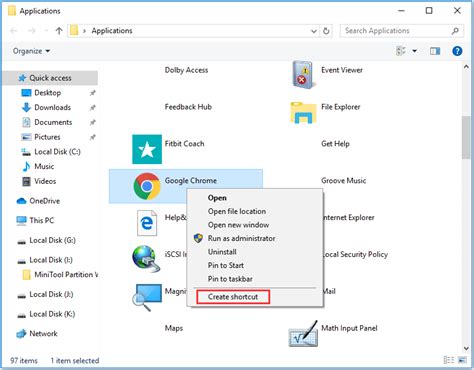The image size is (474, 370).
Task: Click the breadcrumb chevron before Applications
Action: [84, 31]
